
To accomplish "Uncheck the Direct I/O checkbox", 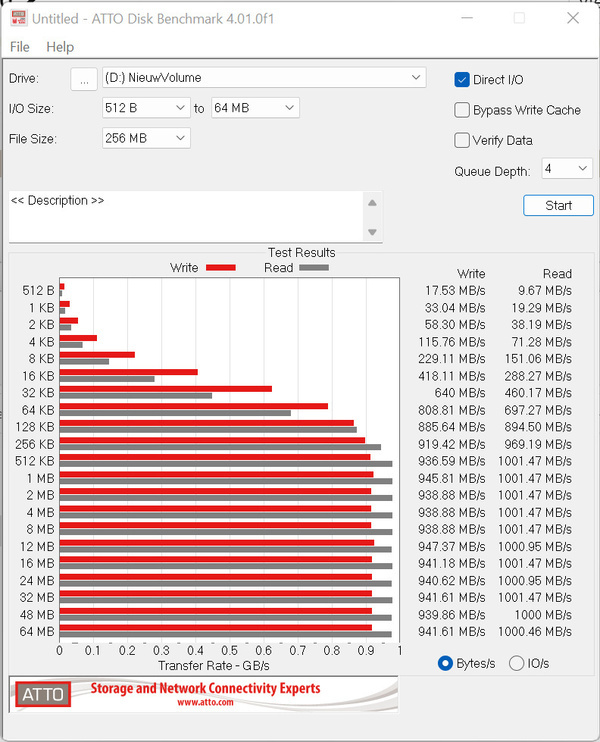I will pos(461,80).
